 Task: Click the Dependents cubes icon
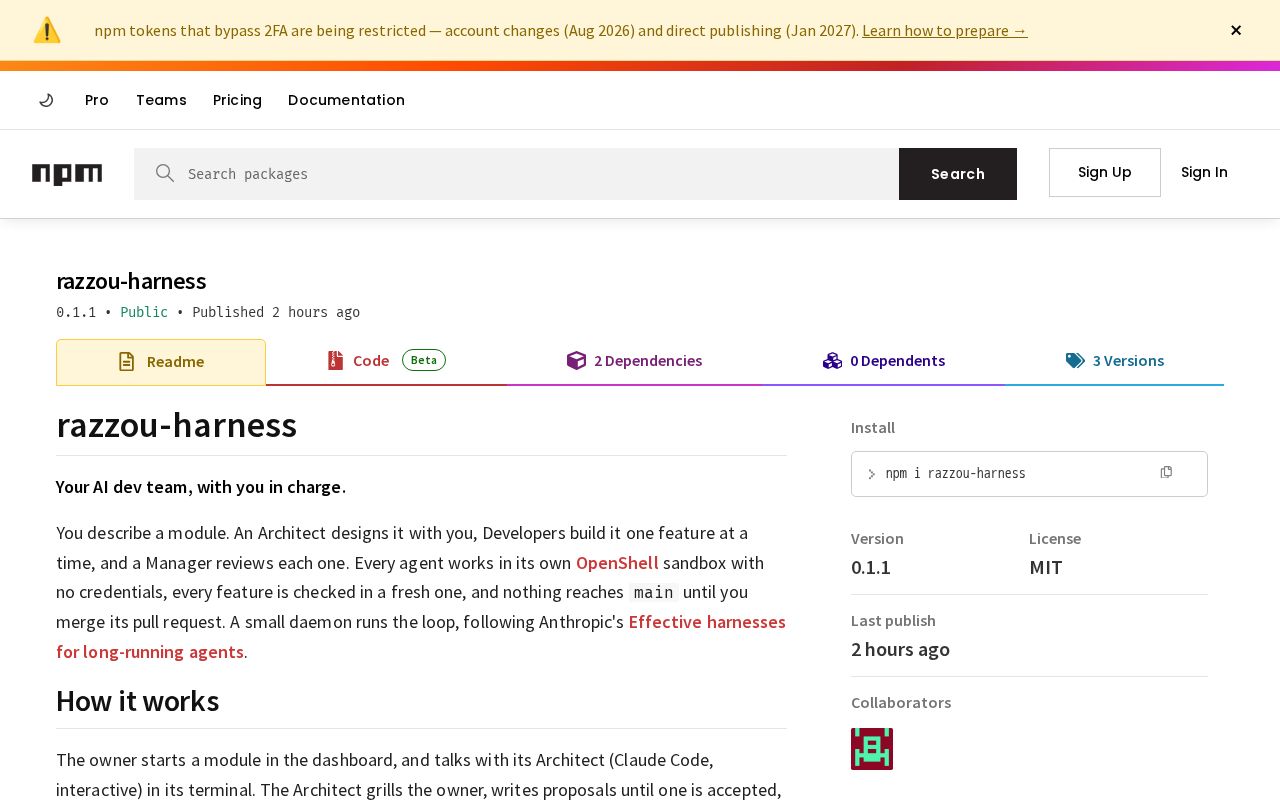[832, 361]
